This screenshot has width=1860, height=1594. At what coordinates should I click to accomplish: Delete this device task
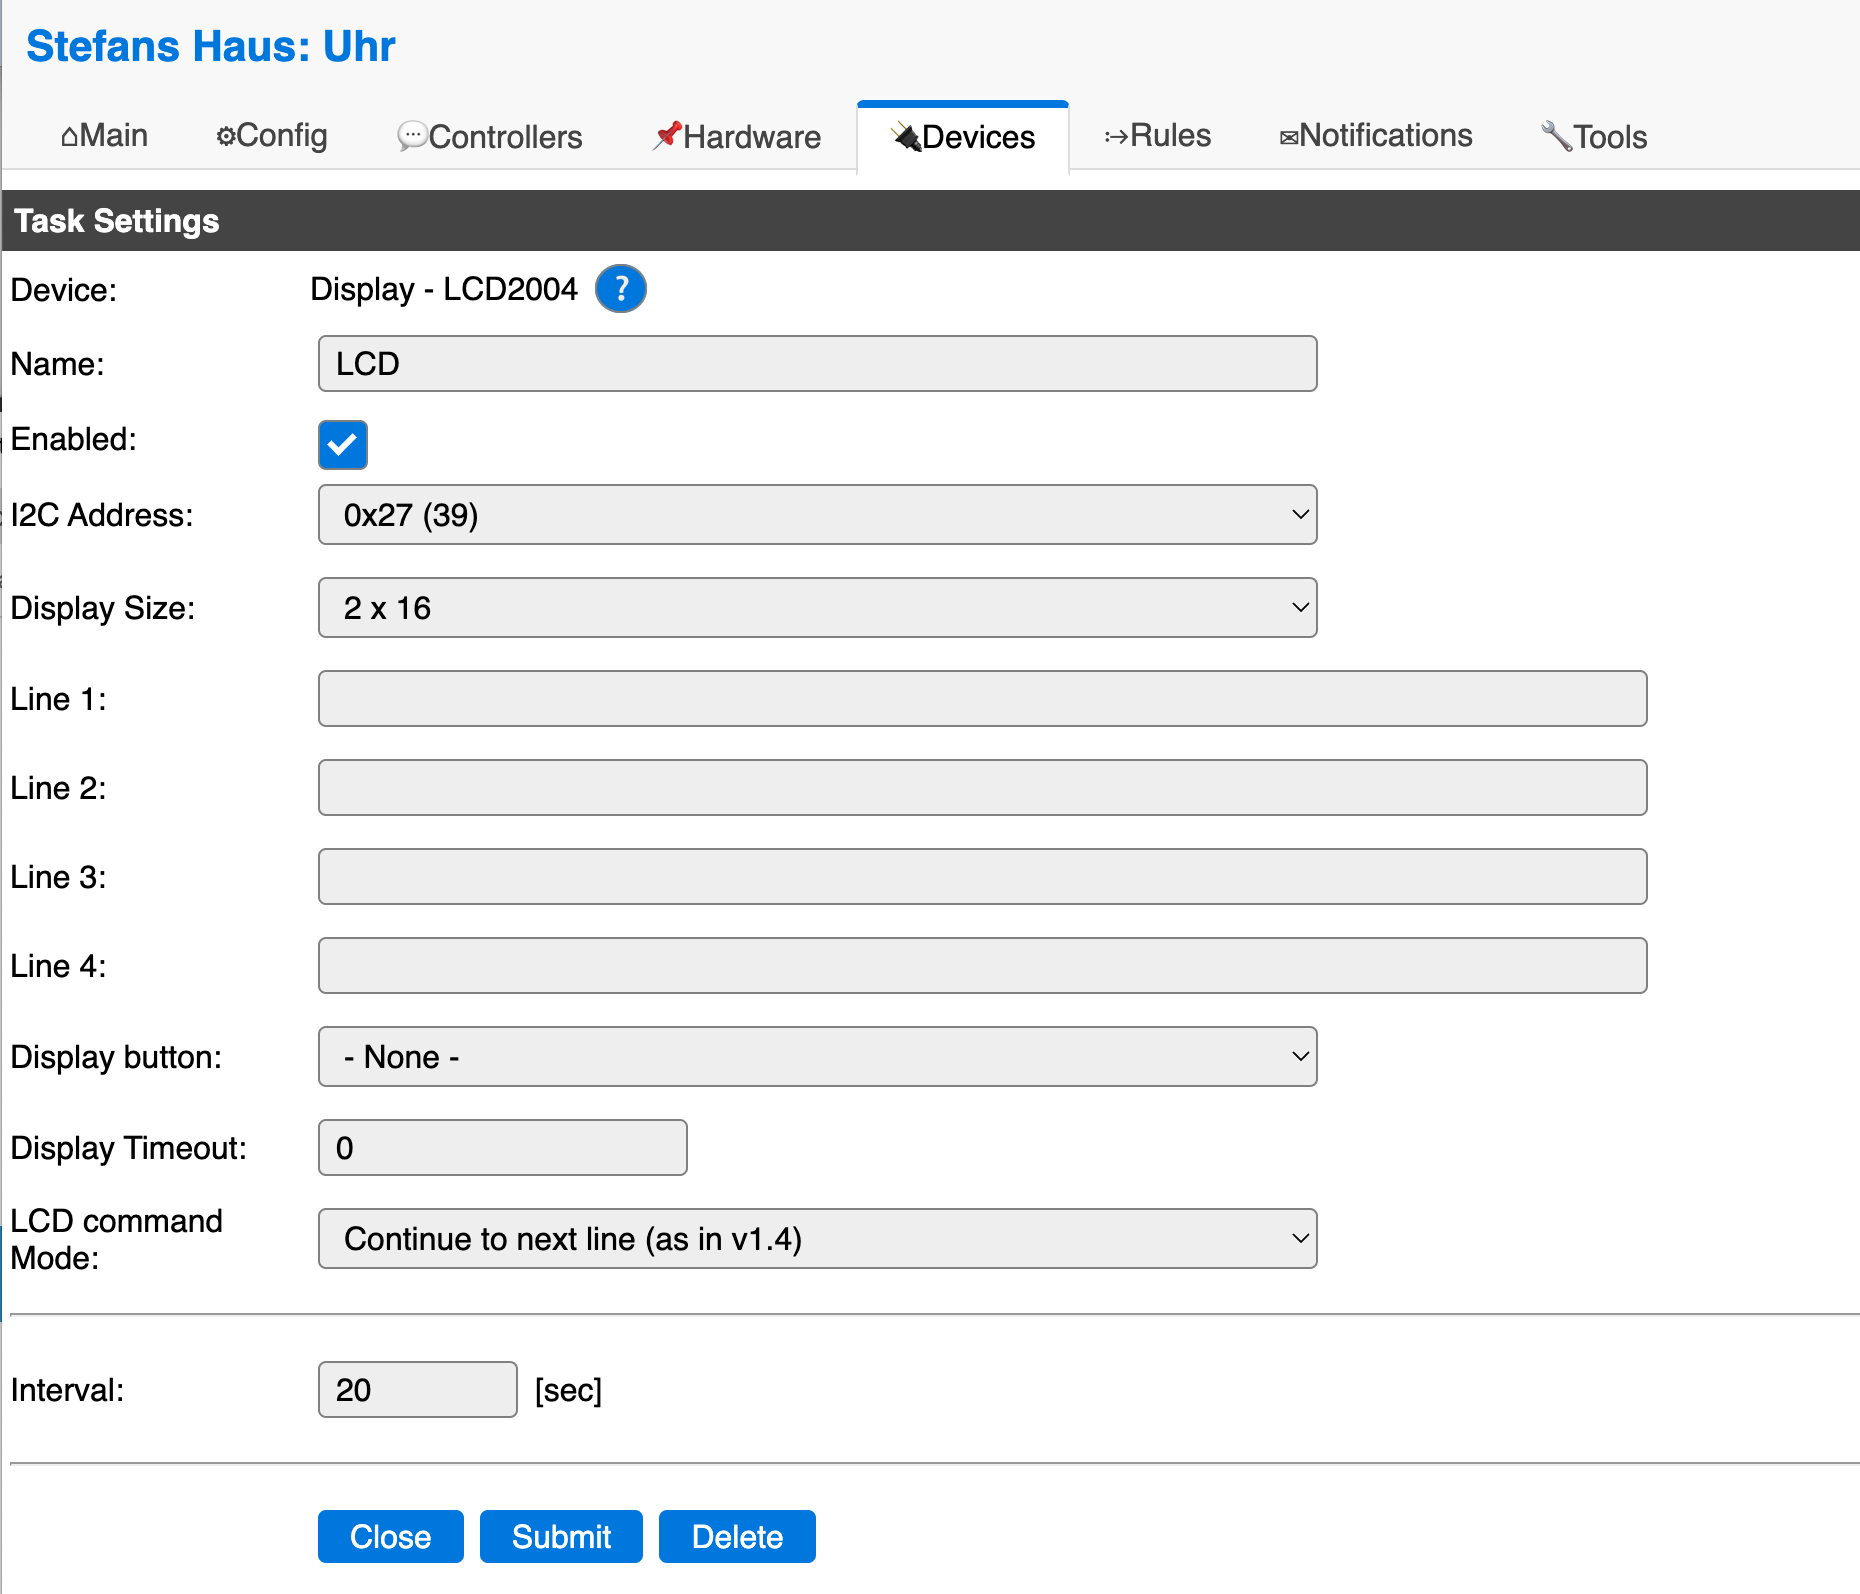click(x=737, y=1536)
